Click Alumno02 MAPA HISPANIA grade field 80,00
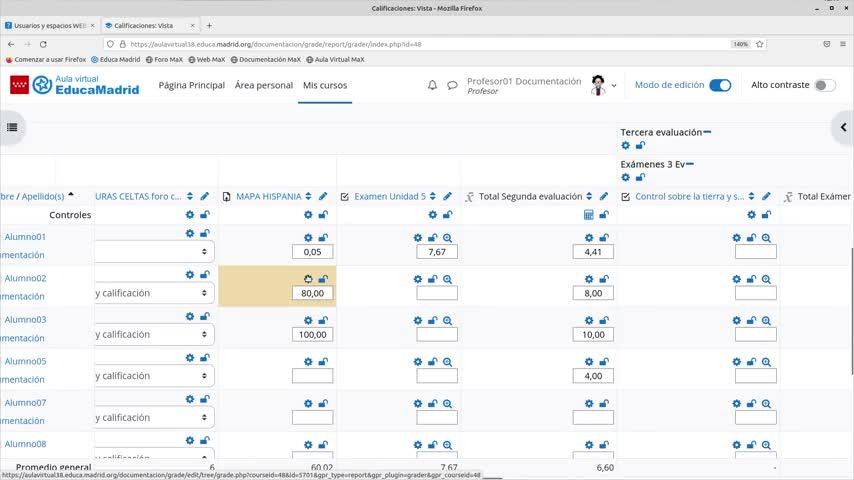The width and height of the screenshot is (854, 480). pyautogui.click(x=313, y=293)
